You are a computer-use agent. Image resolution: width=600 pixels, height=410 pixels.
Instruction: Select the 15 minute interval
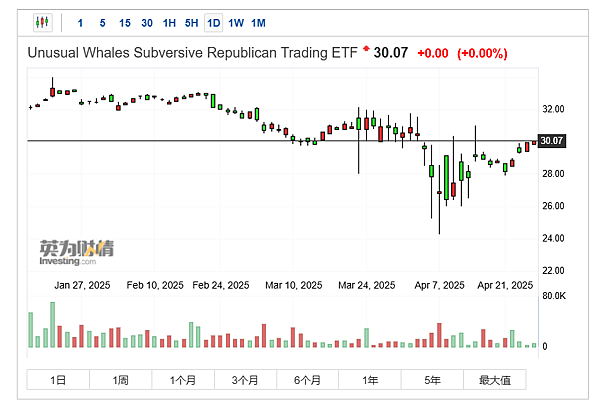[x=125, y=23]
